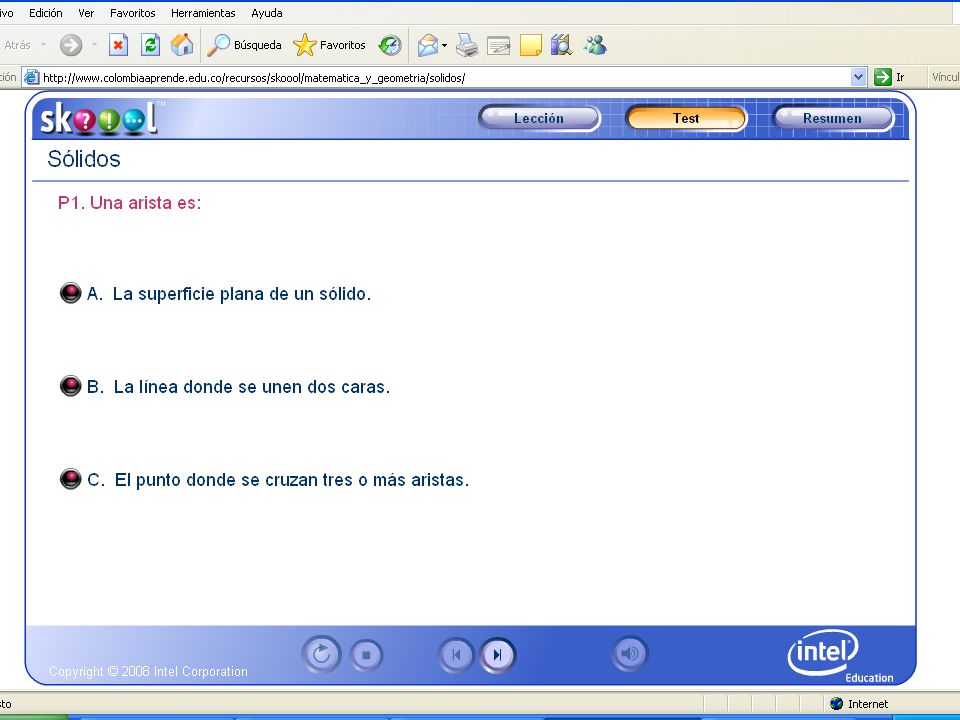Open Búsqueda search in toolbar
This screenshot has height=720, width=960.
pyautogui.click(x=244, y=45)
